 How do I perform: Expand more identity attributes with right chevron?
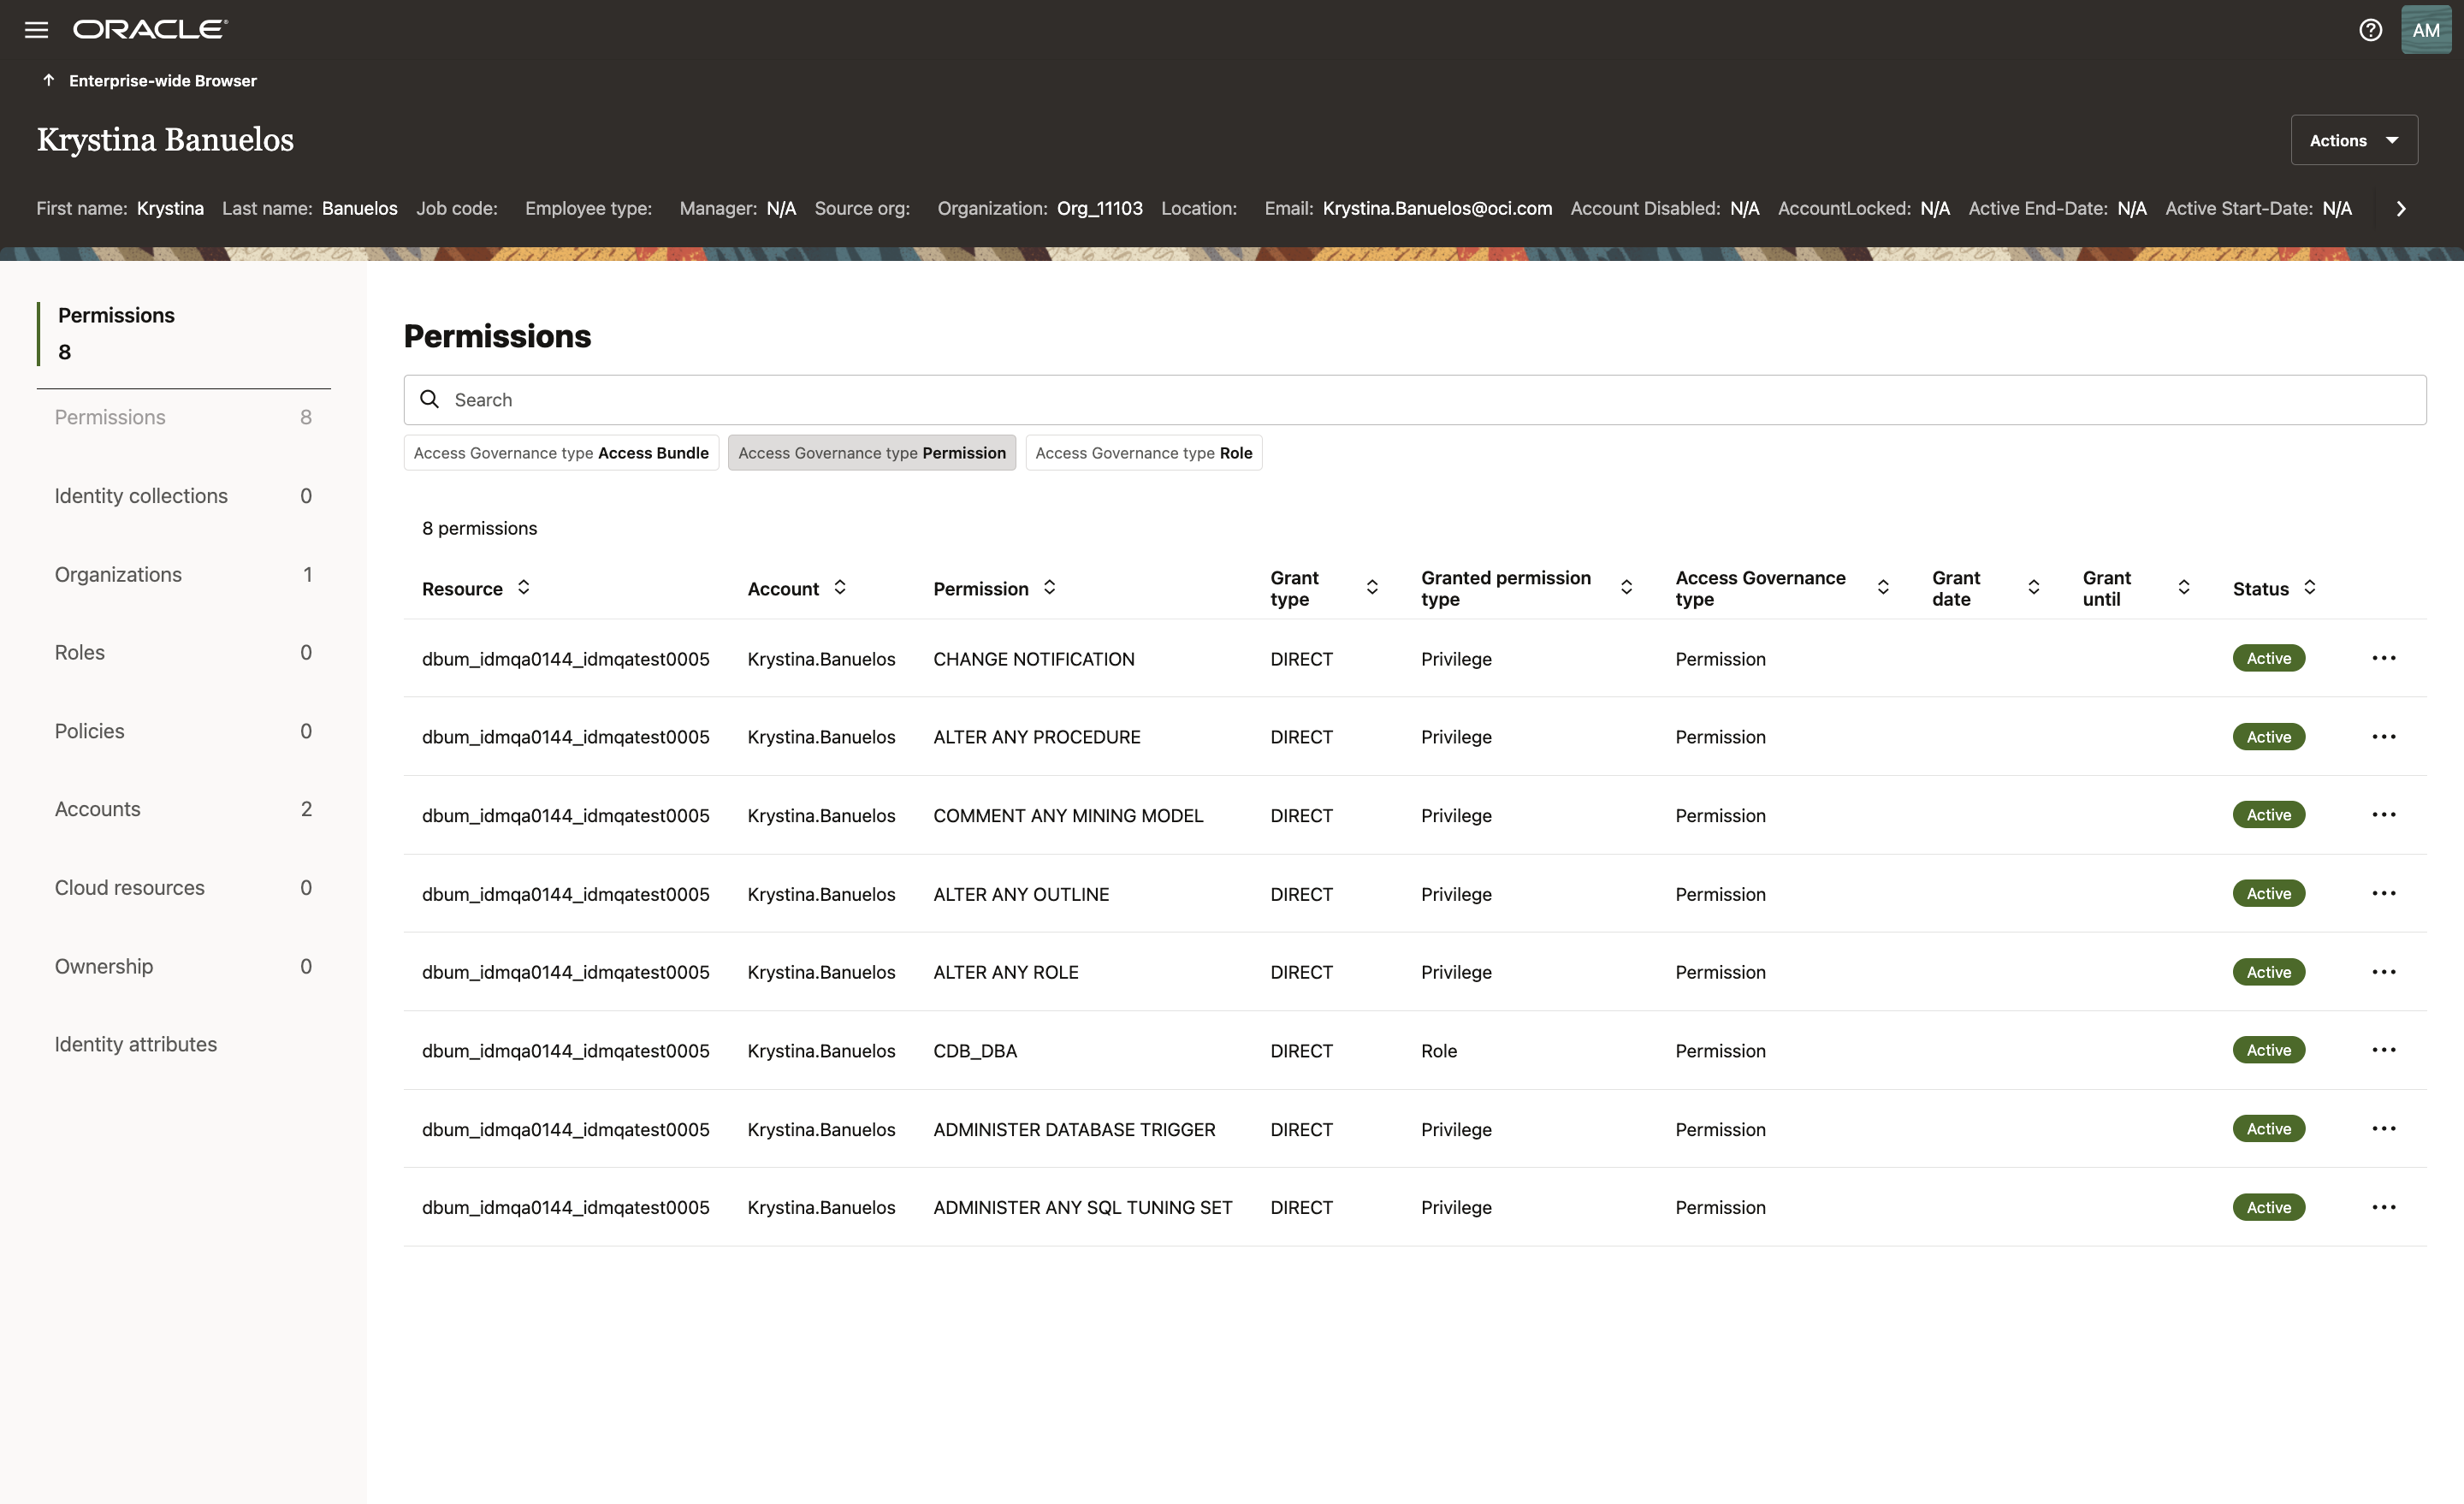(2400, 208)
